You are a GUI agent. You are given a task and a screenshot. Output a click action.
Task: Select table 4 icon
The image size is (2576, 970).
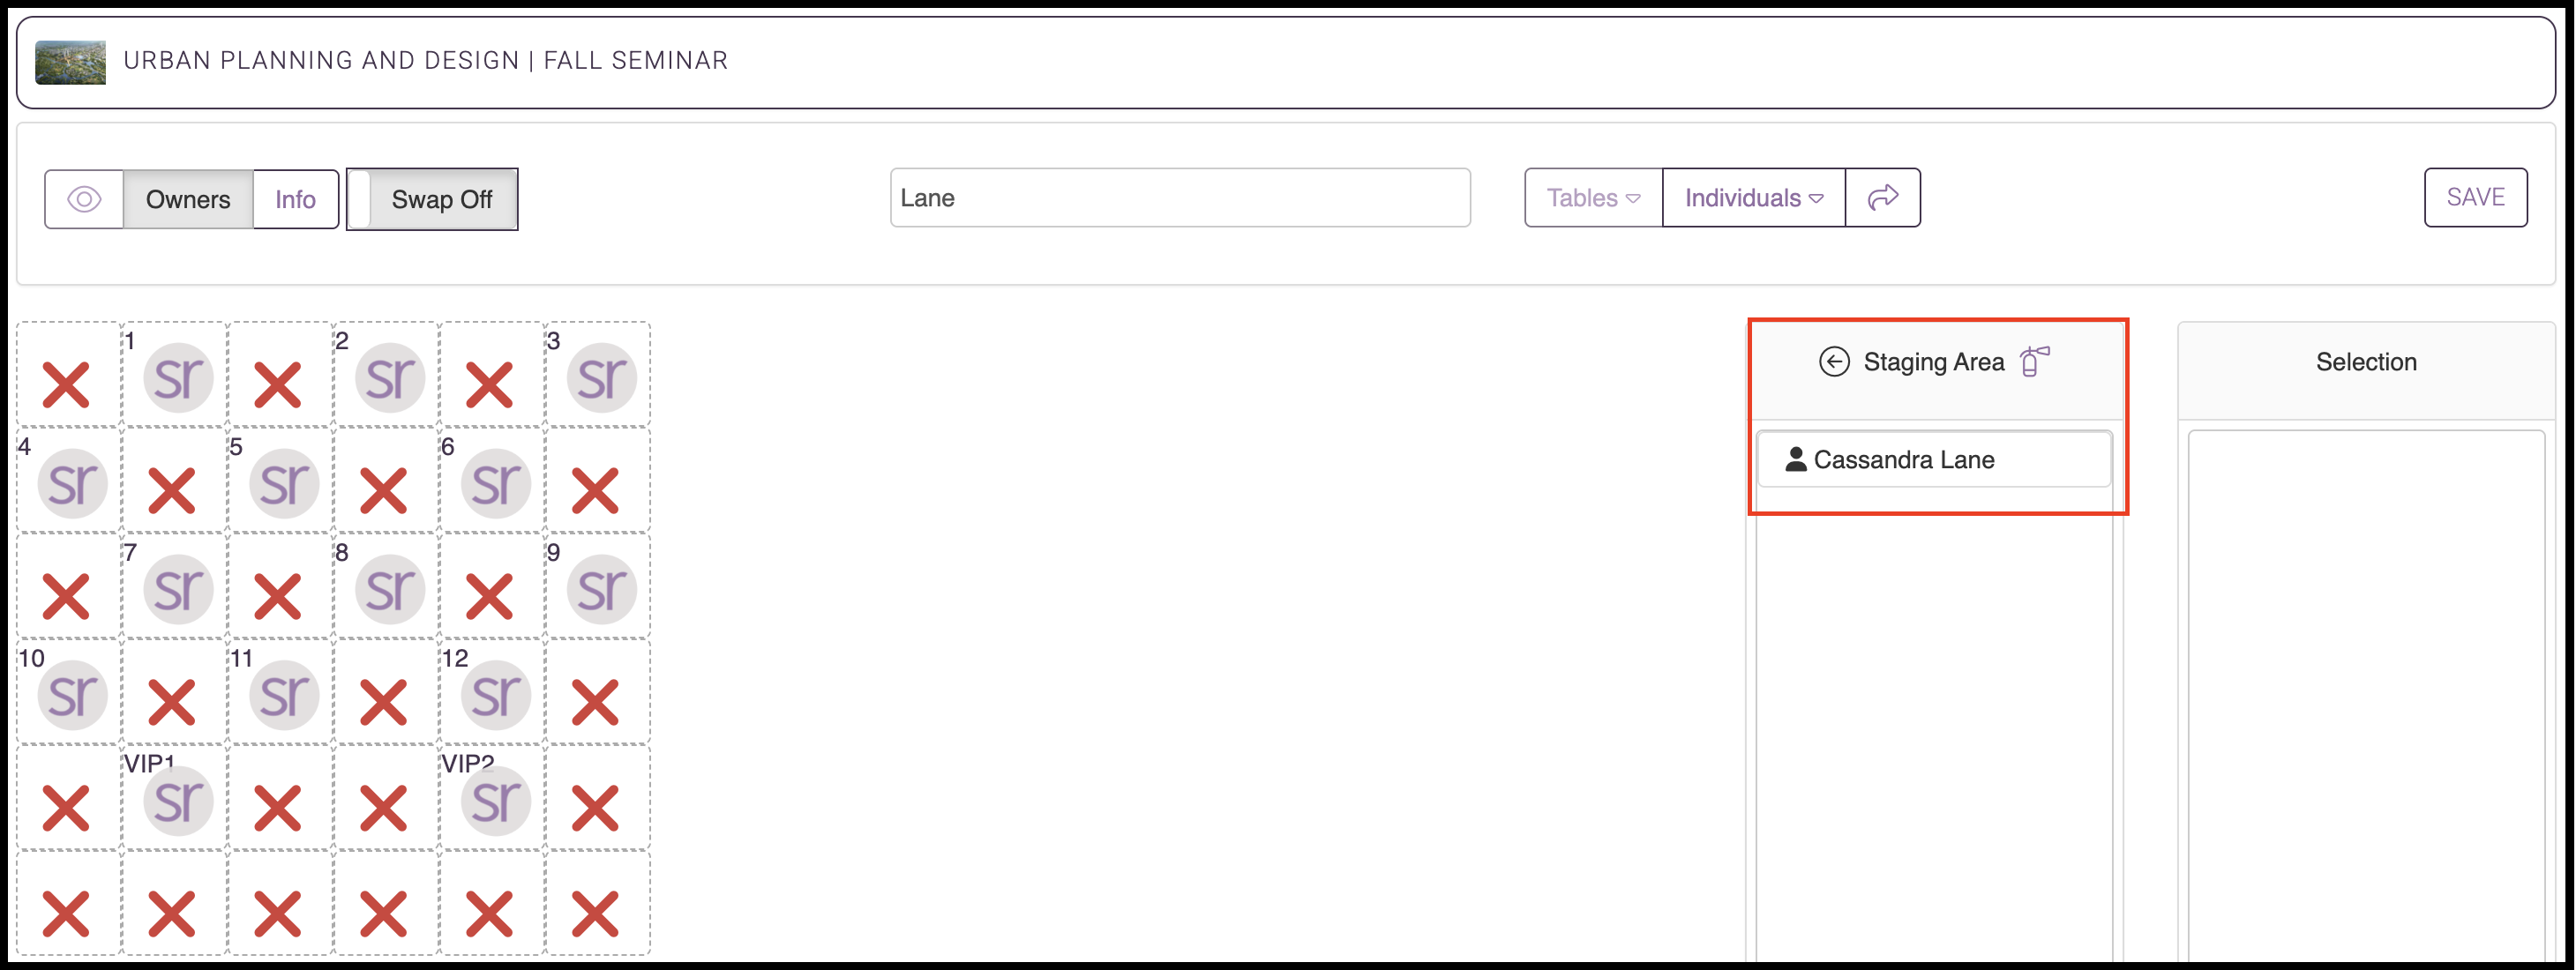coord(72,484)
